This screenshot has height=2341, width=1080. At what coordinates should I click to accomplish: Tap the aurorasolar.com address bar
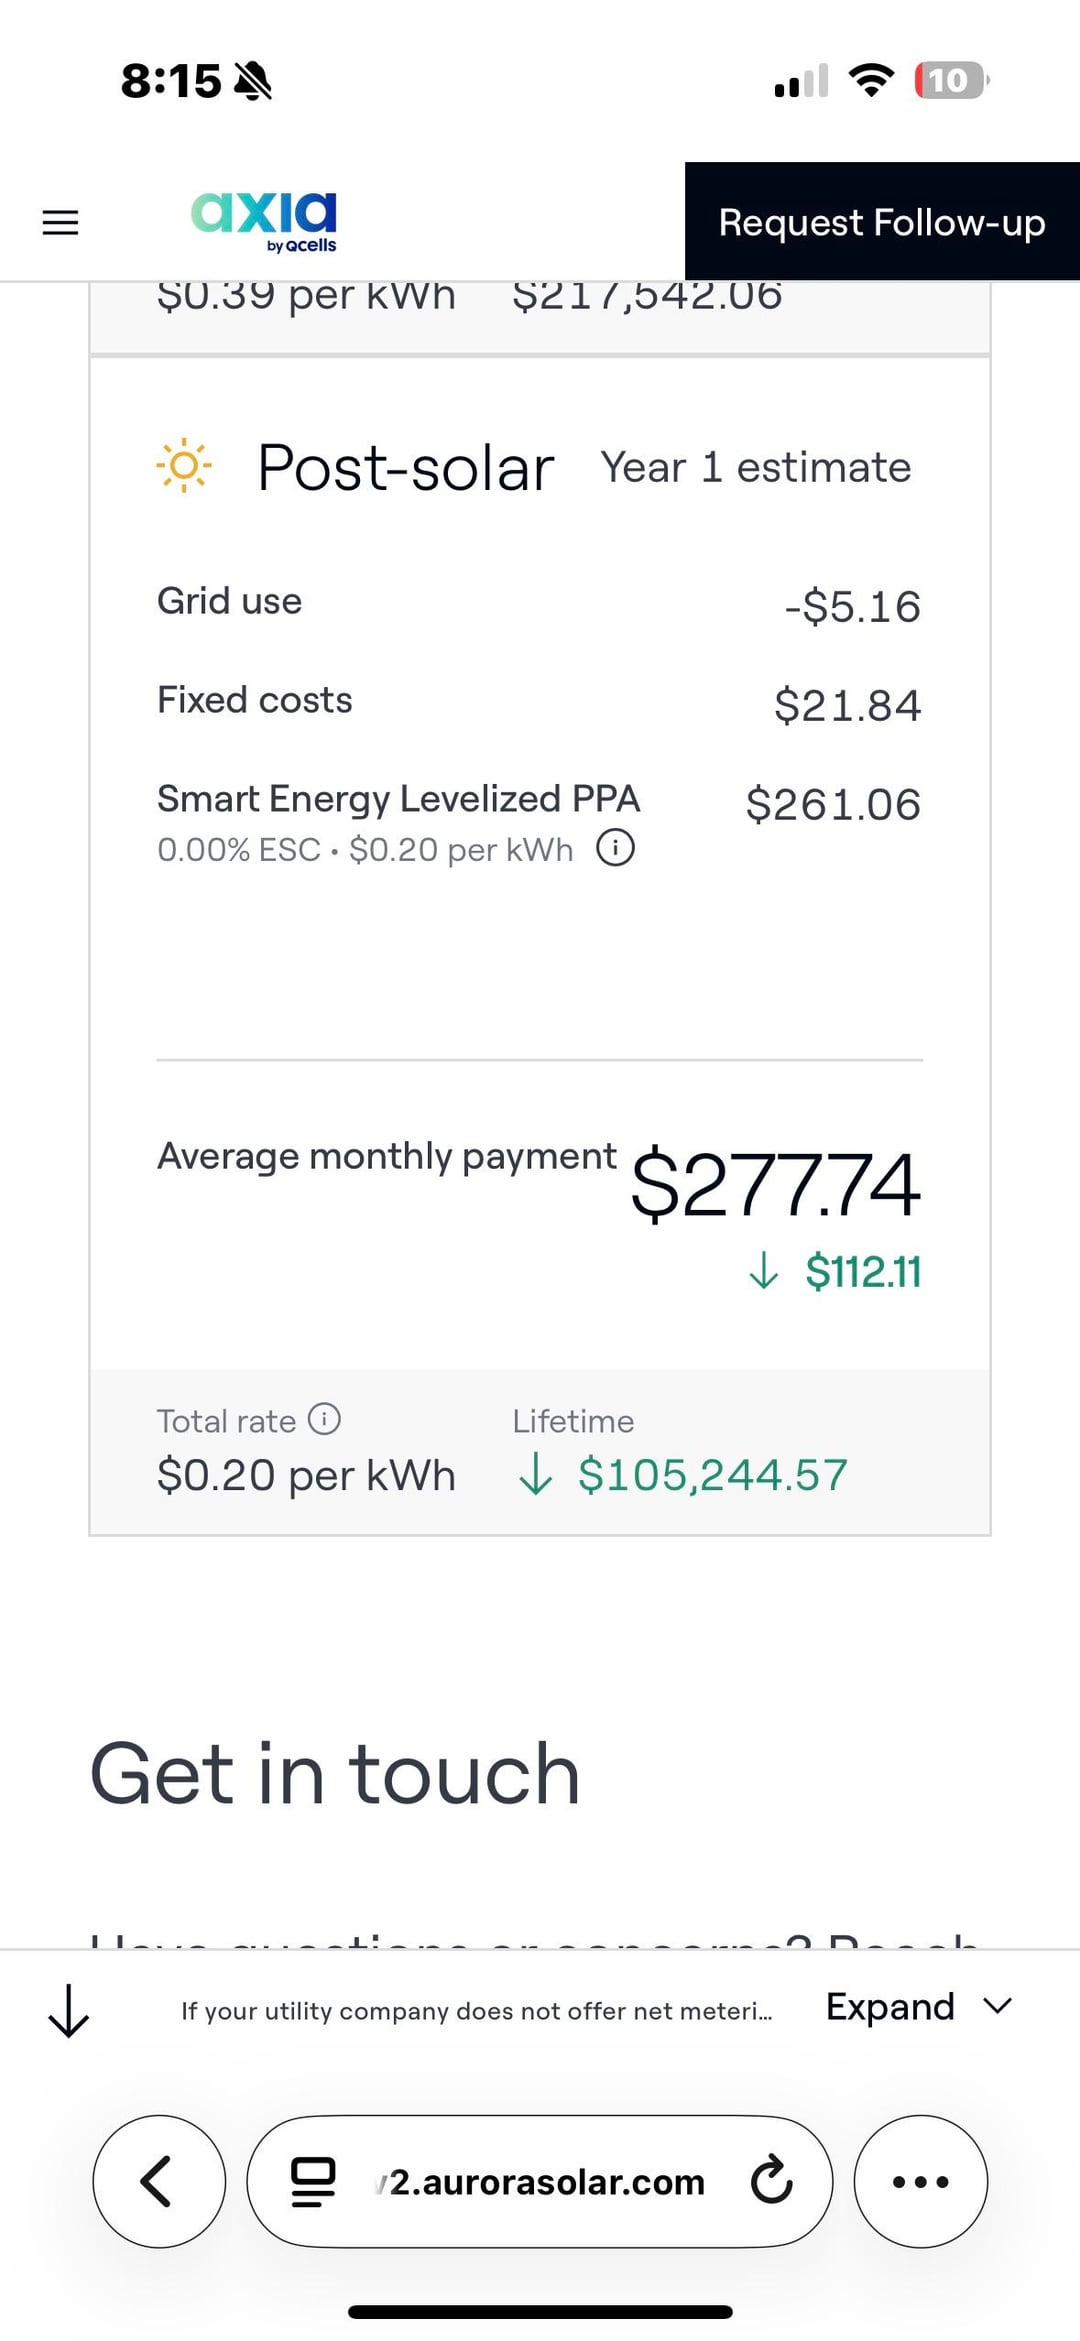click(546, 2181)
